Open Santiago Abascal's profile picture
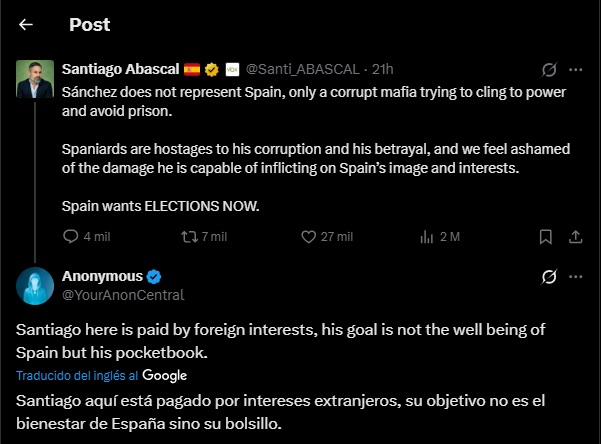 point(35,79)
